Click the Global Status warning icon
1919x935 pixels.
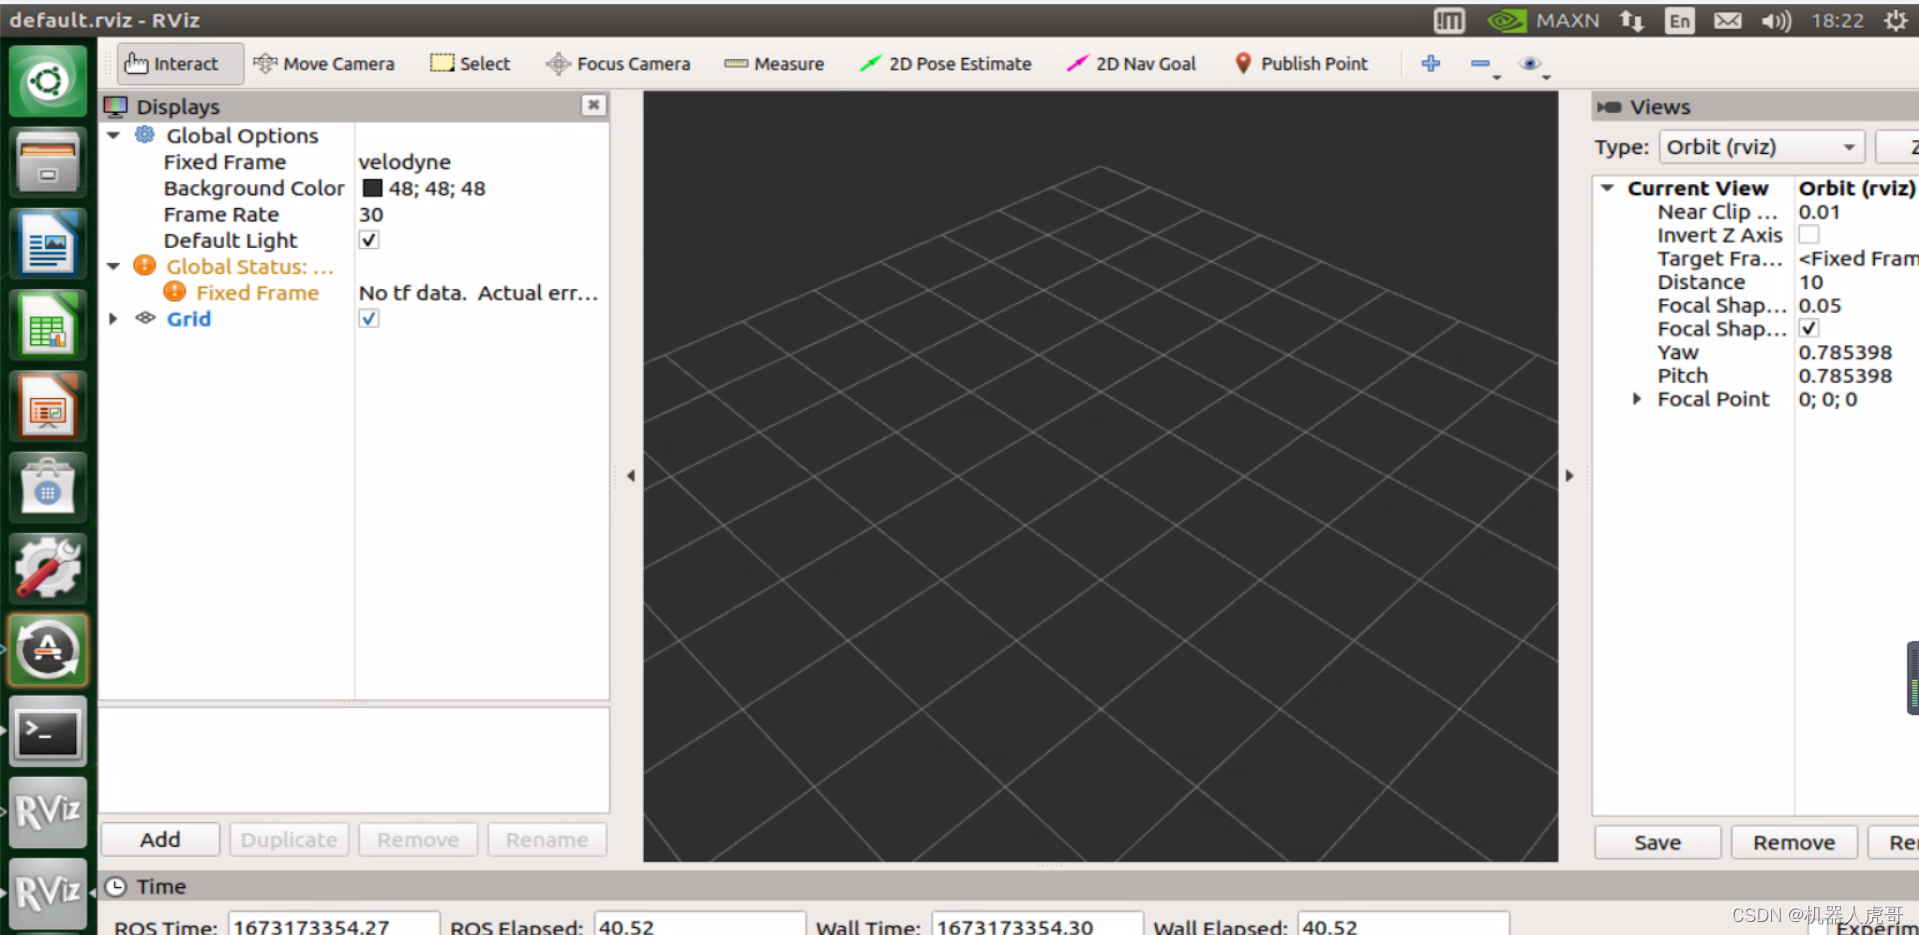(x=145, y=265)
